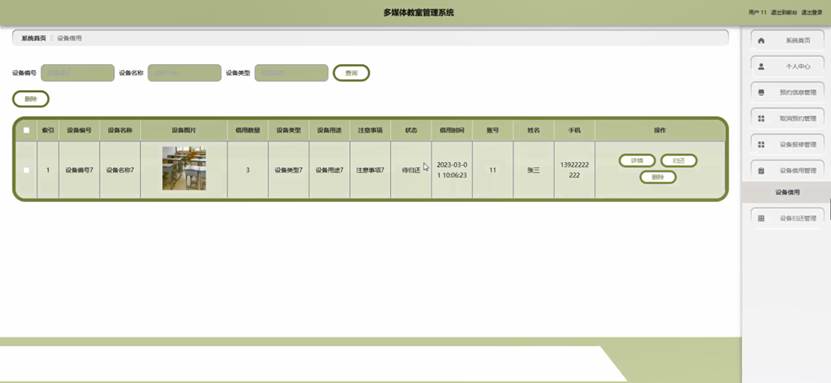The height and width of the screenshot is (383, 831).
Task: Click the 删除 button in the row's 操作 column
Action: (658, 177)
